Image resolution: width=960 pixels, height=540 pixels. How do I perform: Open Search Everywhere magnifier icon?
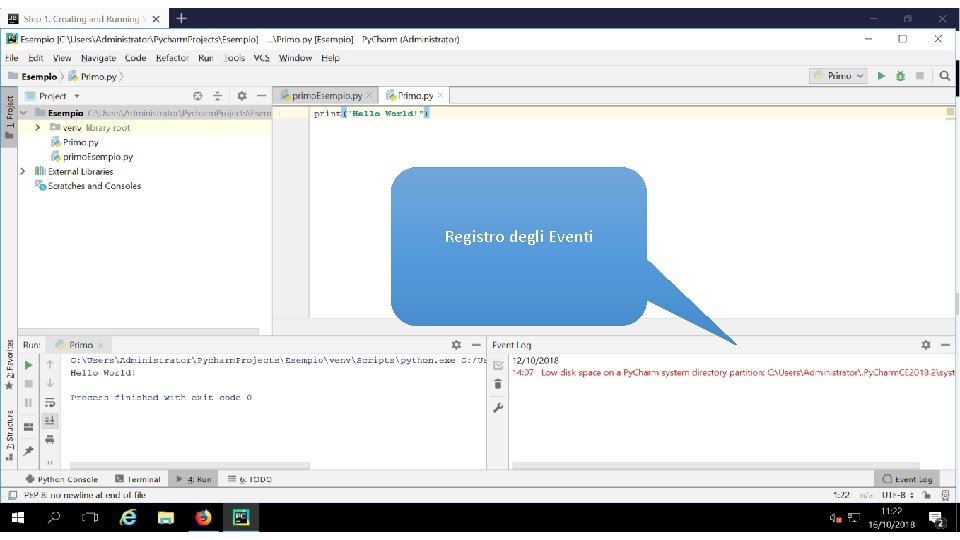tap(945, 76)
